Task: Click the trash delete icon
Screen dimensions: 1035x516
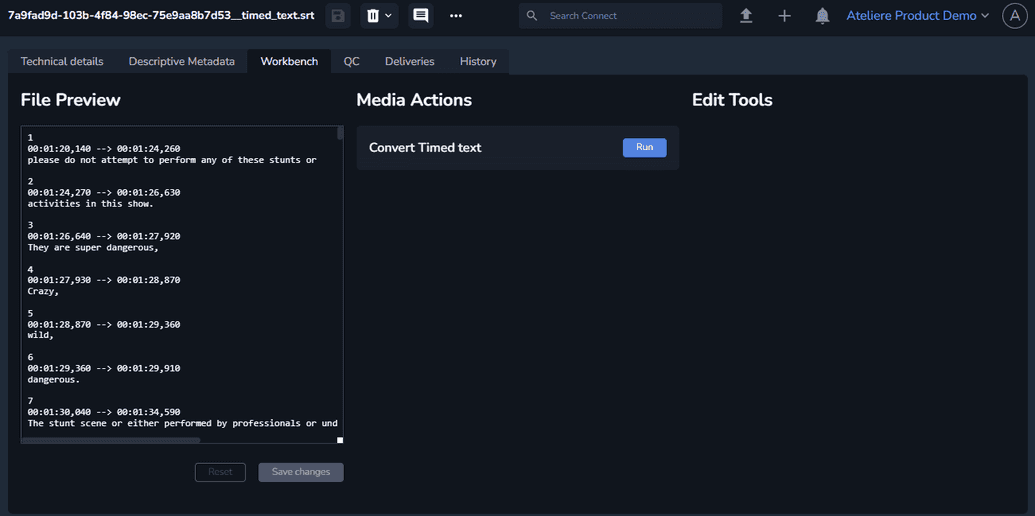Action: pyautogui.click(x=373, y=16)
